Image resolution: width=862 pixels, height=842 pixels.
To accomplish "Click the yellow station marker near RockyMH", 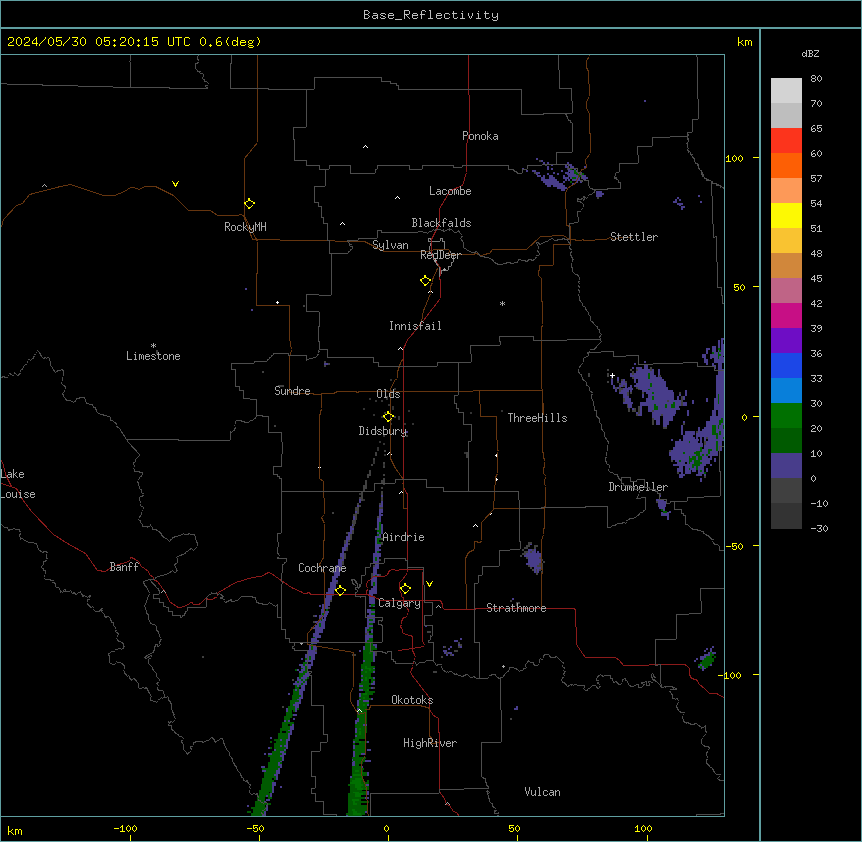I will [x=250, y=204].
